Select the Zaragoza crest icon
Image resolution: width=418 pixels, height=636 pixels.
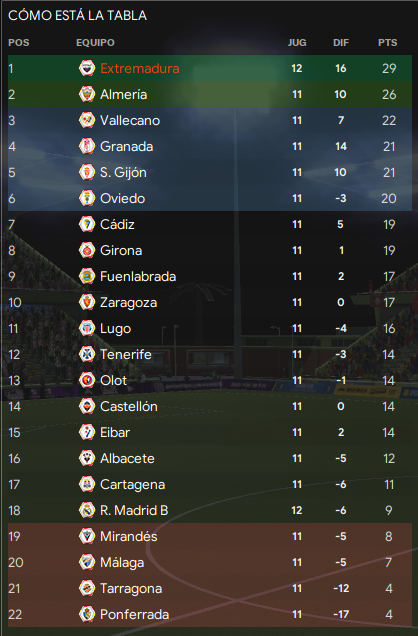pos(87,302)
